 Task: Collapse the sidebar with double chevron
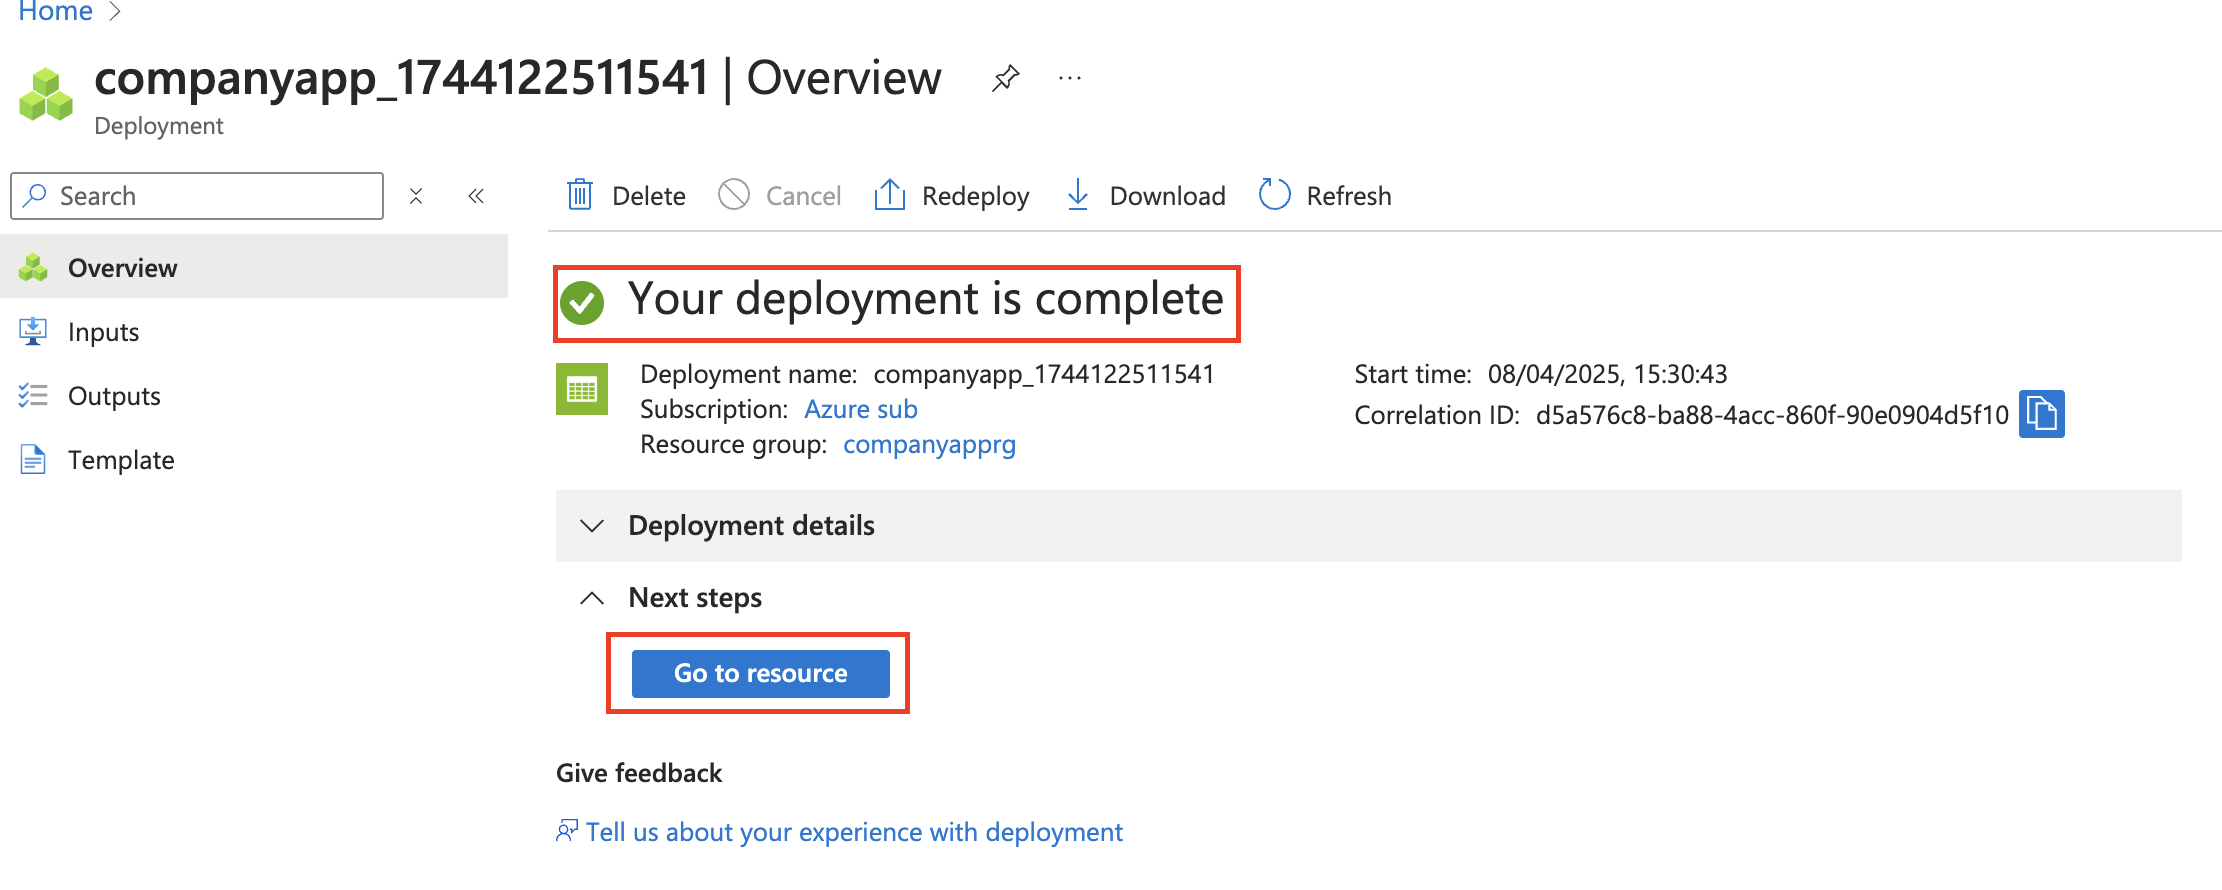click(476, 196)
